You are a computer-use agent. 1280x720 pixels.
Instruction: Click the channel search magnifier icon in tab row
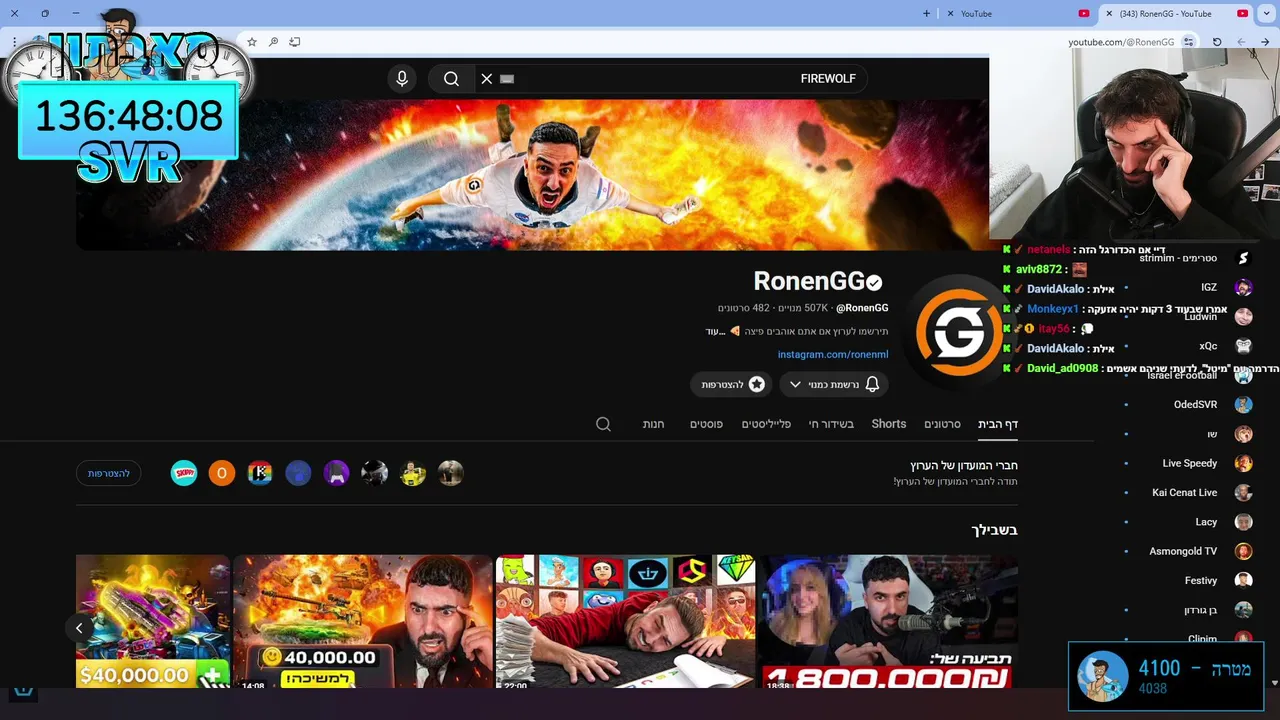pos(603,424)
